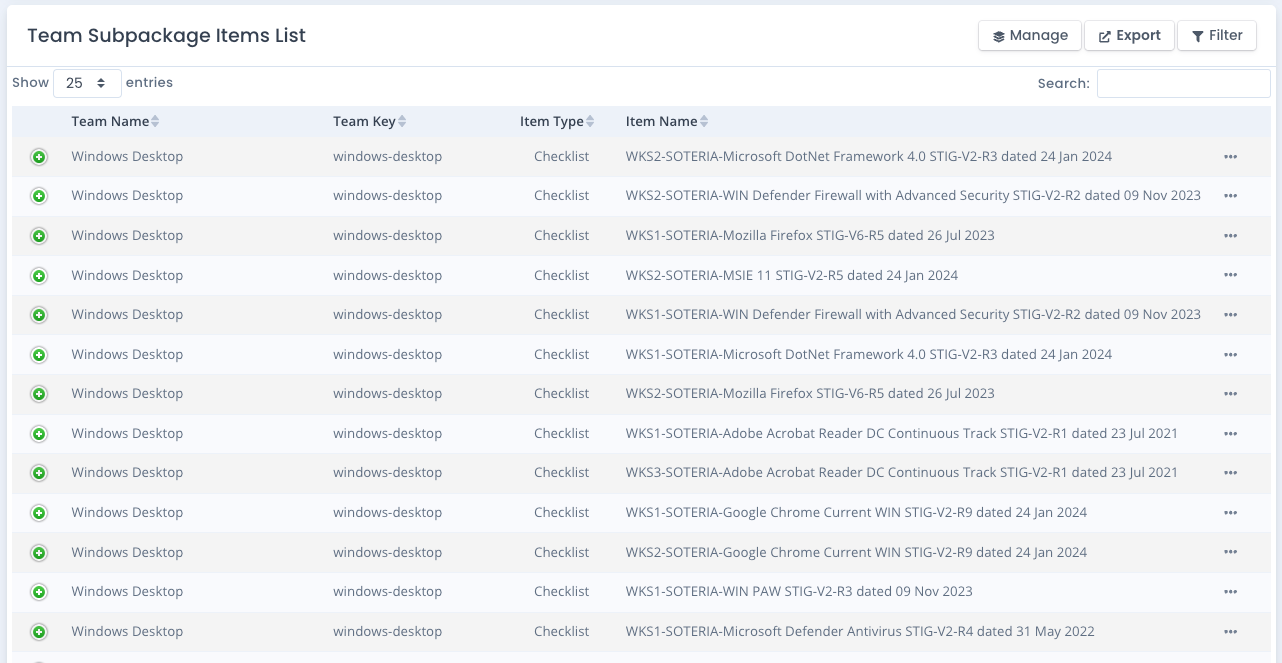1282x663 pixels.
Task: Expand WKS1-SOTERIA-WIN Defender Firewall row plus icon
Action: [39, 315]
